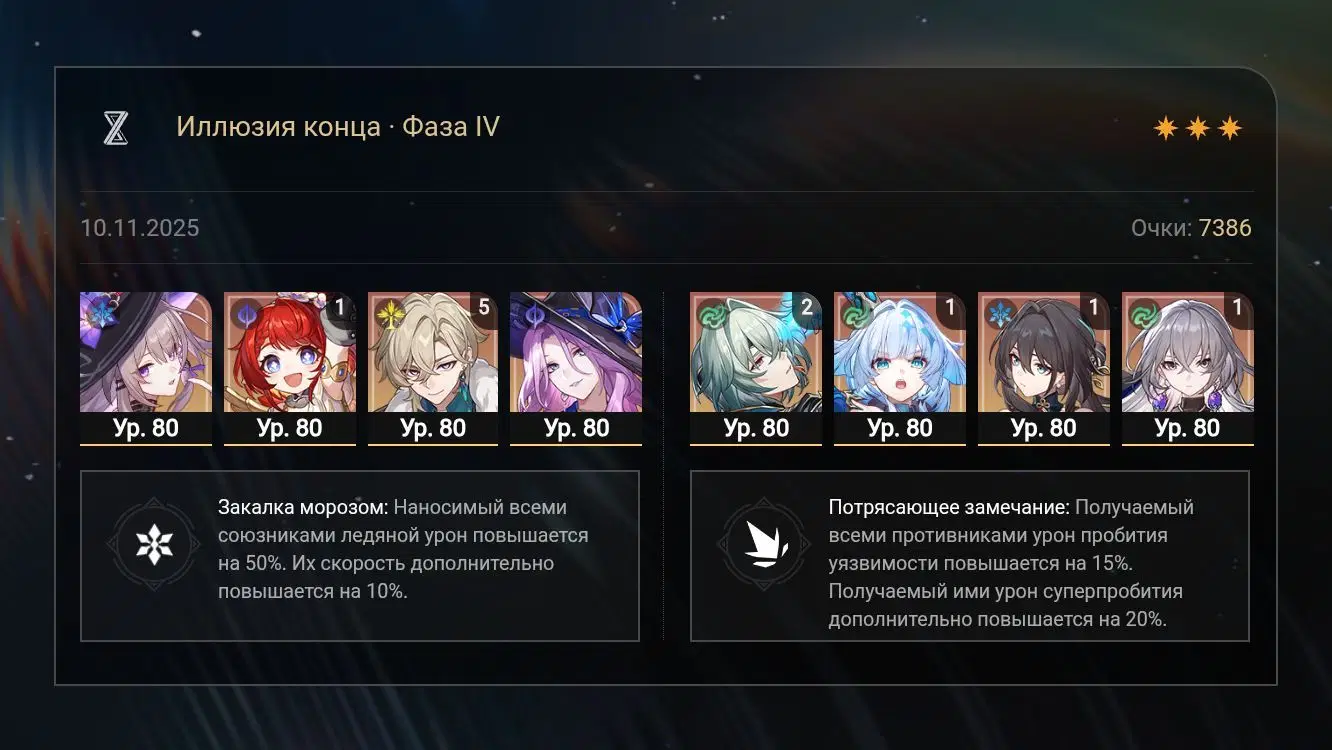This screenshot has width=1332, height=750.
Task: Select the red-haired character portrait
Action: tap(290, 368)
